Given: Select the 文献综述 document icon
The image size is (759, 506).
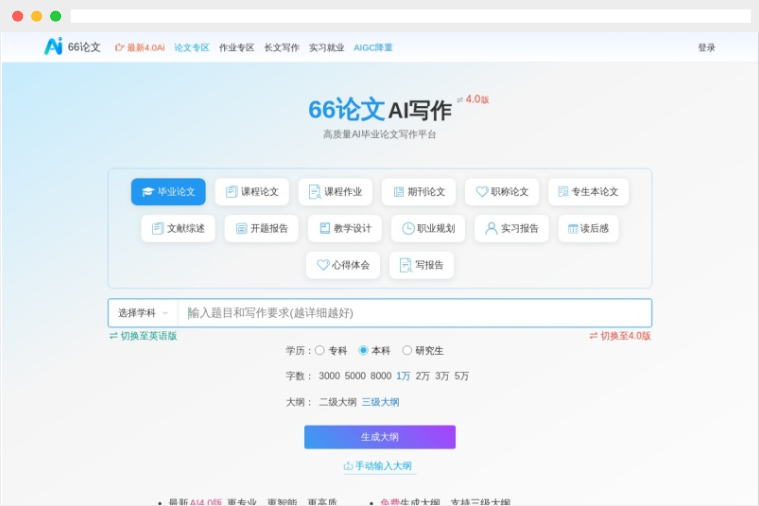Looking at the screenshot, I should [x=157, y=229].
